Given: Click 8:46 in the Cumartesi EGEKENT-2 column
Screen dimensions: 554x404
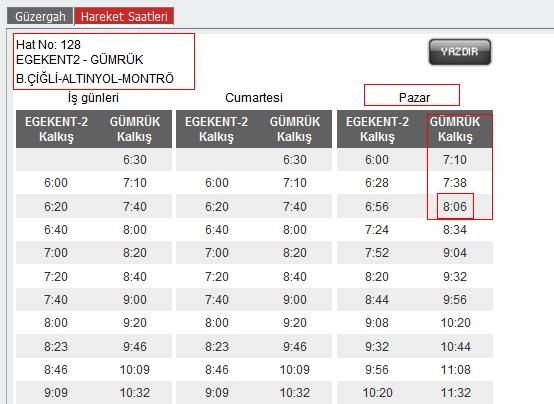Looking at the screenshot, I should pos(217,370).
